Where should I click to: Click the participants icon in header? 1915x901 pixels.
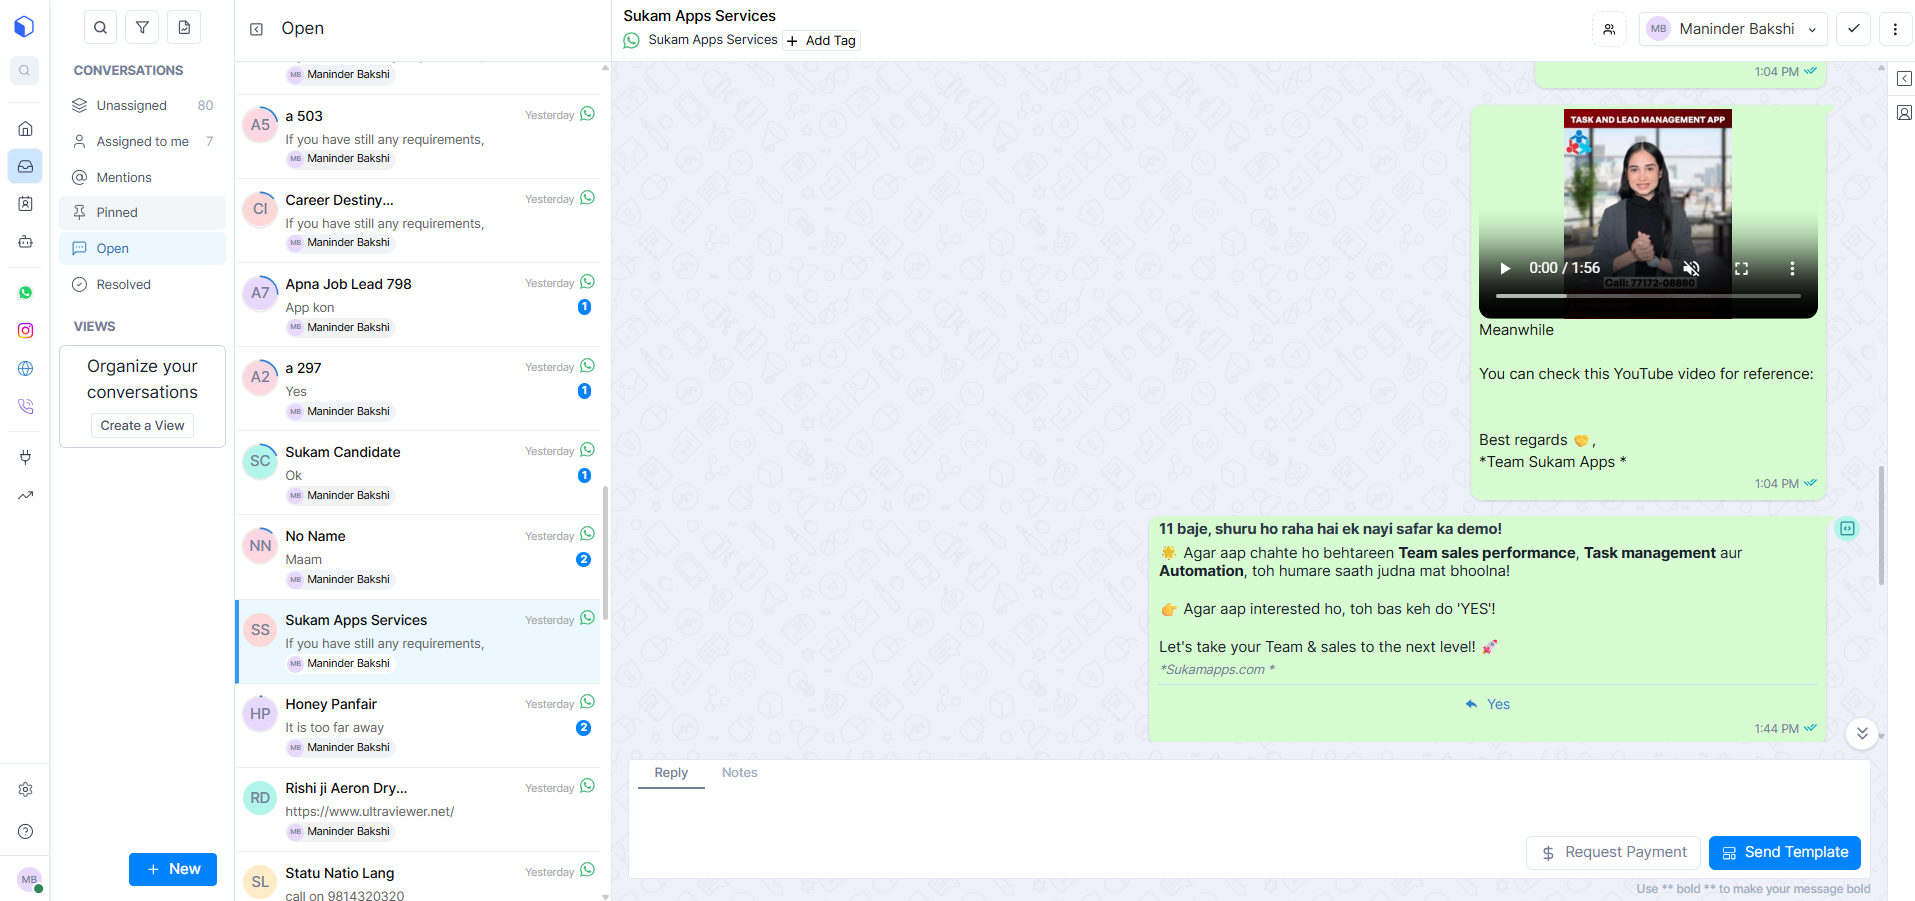point(1609,29)
